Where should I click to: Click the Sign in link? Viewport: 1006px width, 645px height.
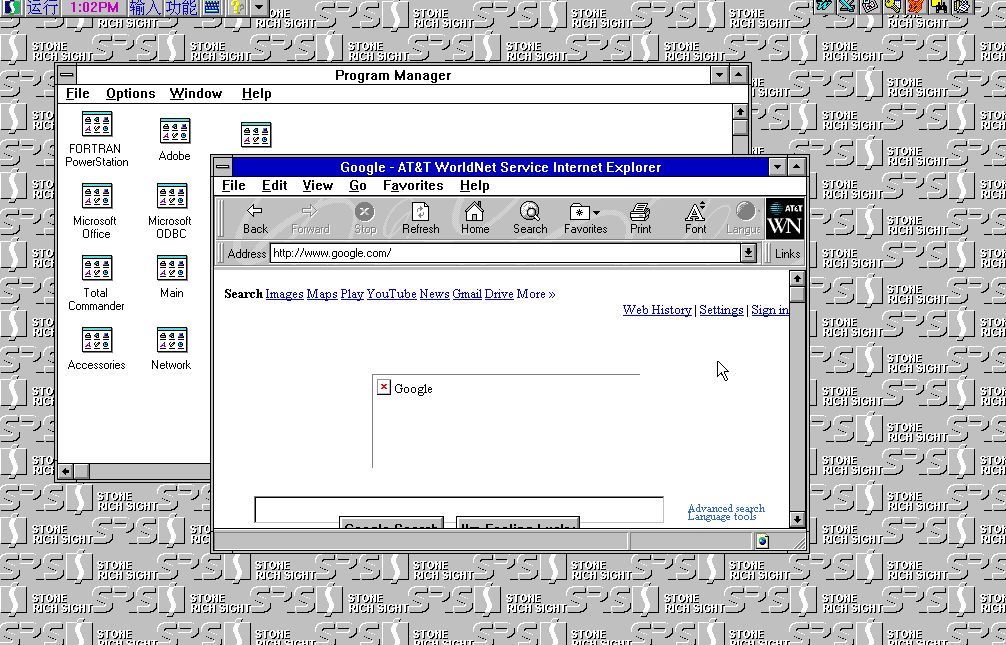770,310
